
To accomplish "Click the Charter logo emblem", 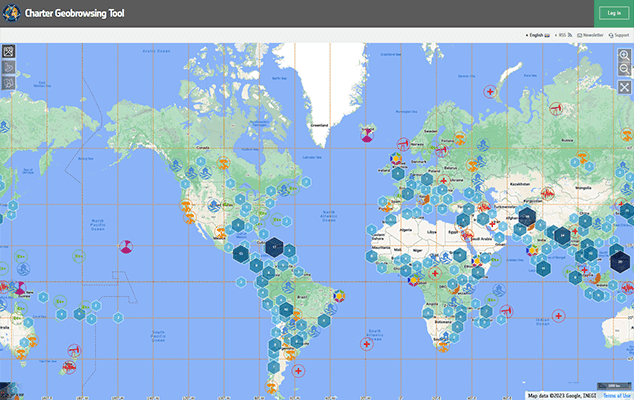I will [x=11, y=13].
